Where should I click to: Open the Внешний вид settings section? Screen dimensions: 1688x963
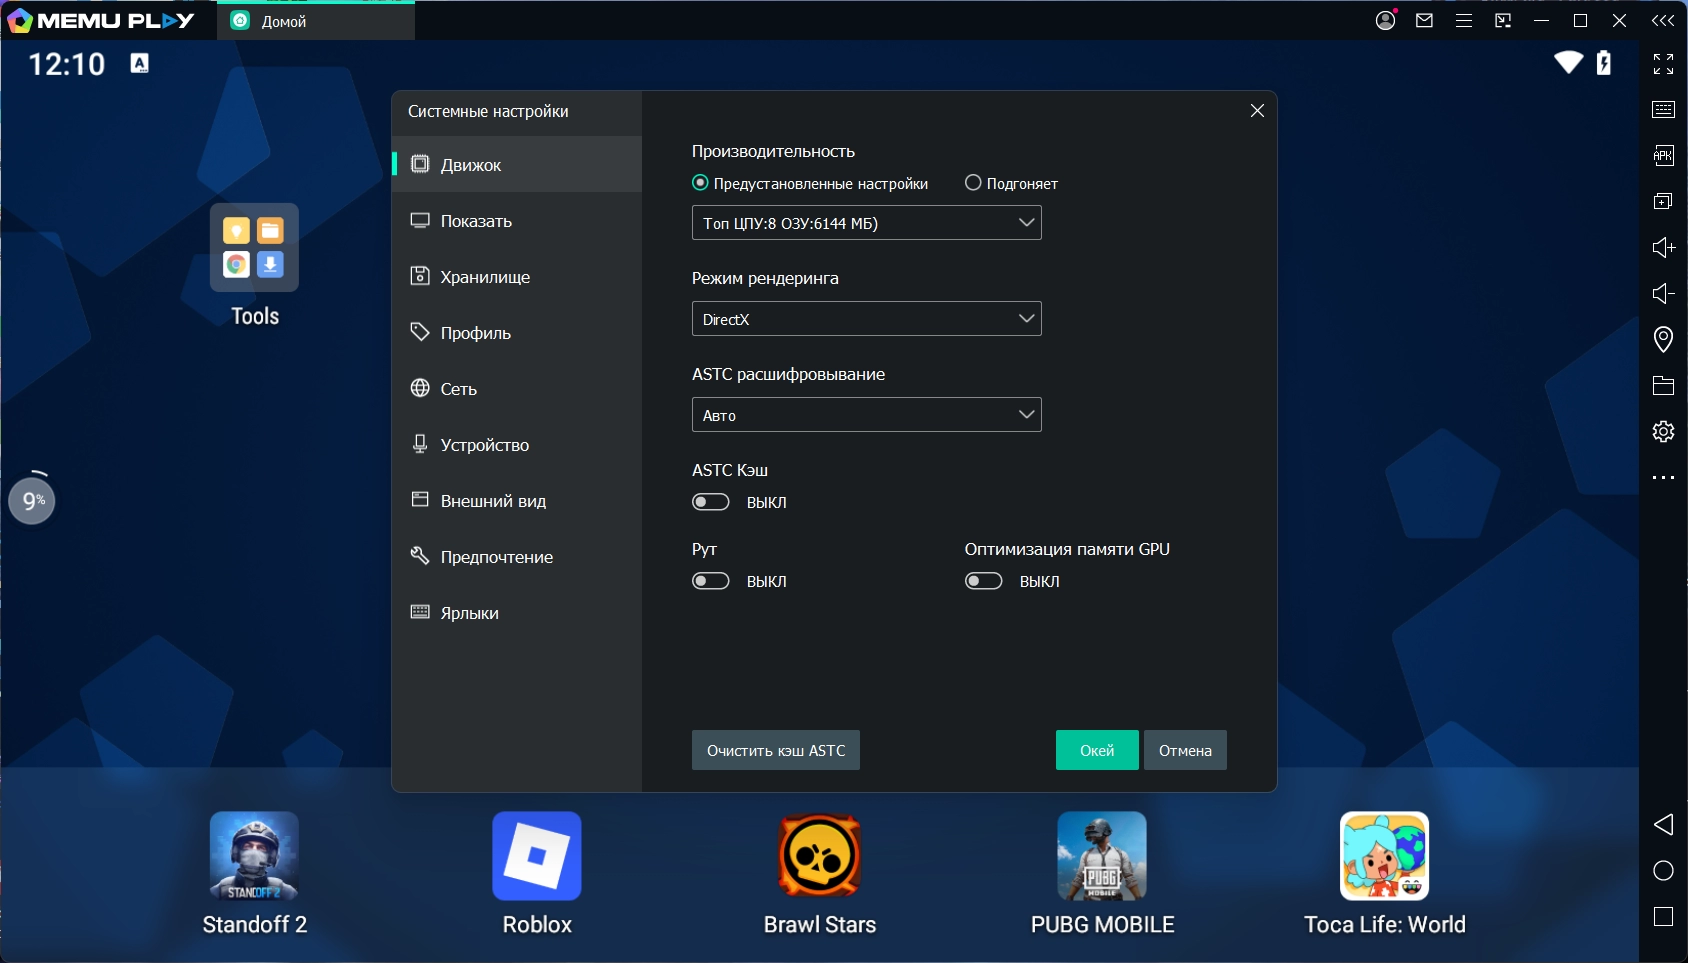click(x=517, y=501)
